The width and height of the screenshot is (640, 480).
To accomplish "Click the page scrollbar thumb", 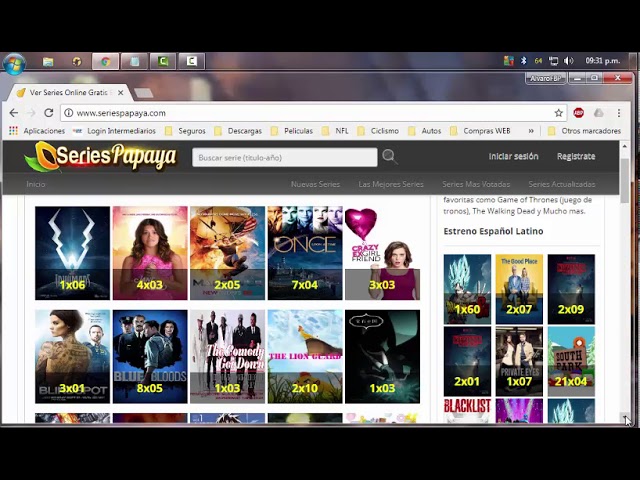I will pyautogui.click(x=625, y=180).
